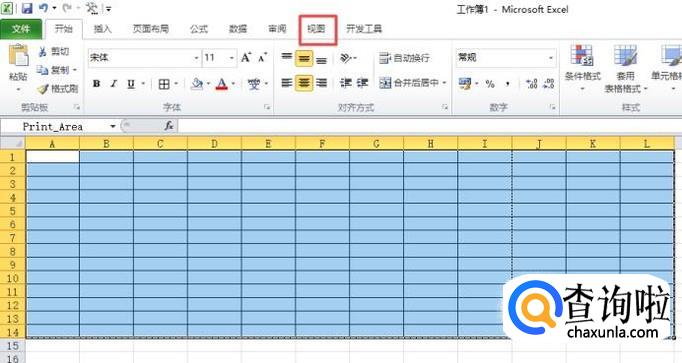Image resolution: width=682 pixels, height=363 pixels.
Task: Toggle Italic formatting
Action: point(114,83)
